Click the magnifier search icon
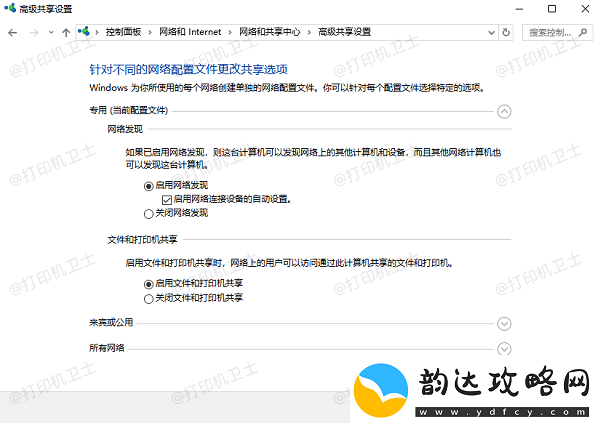600x423 pixels. click(583, 32)
